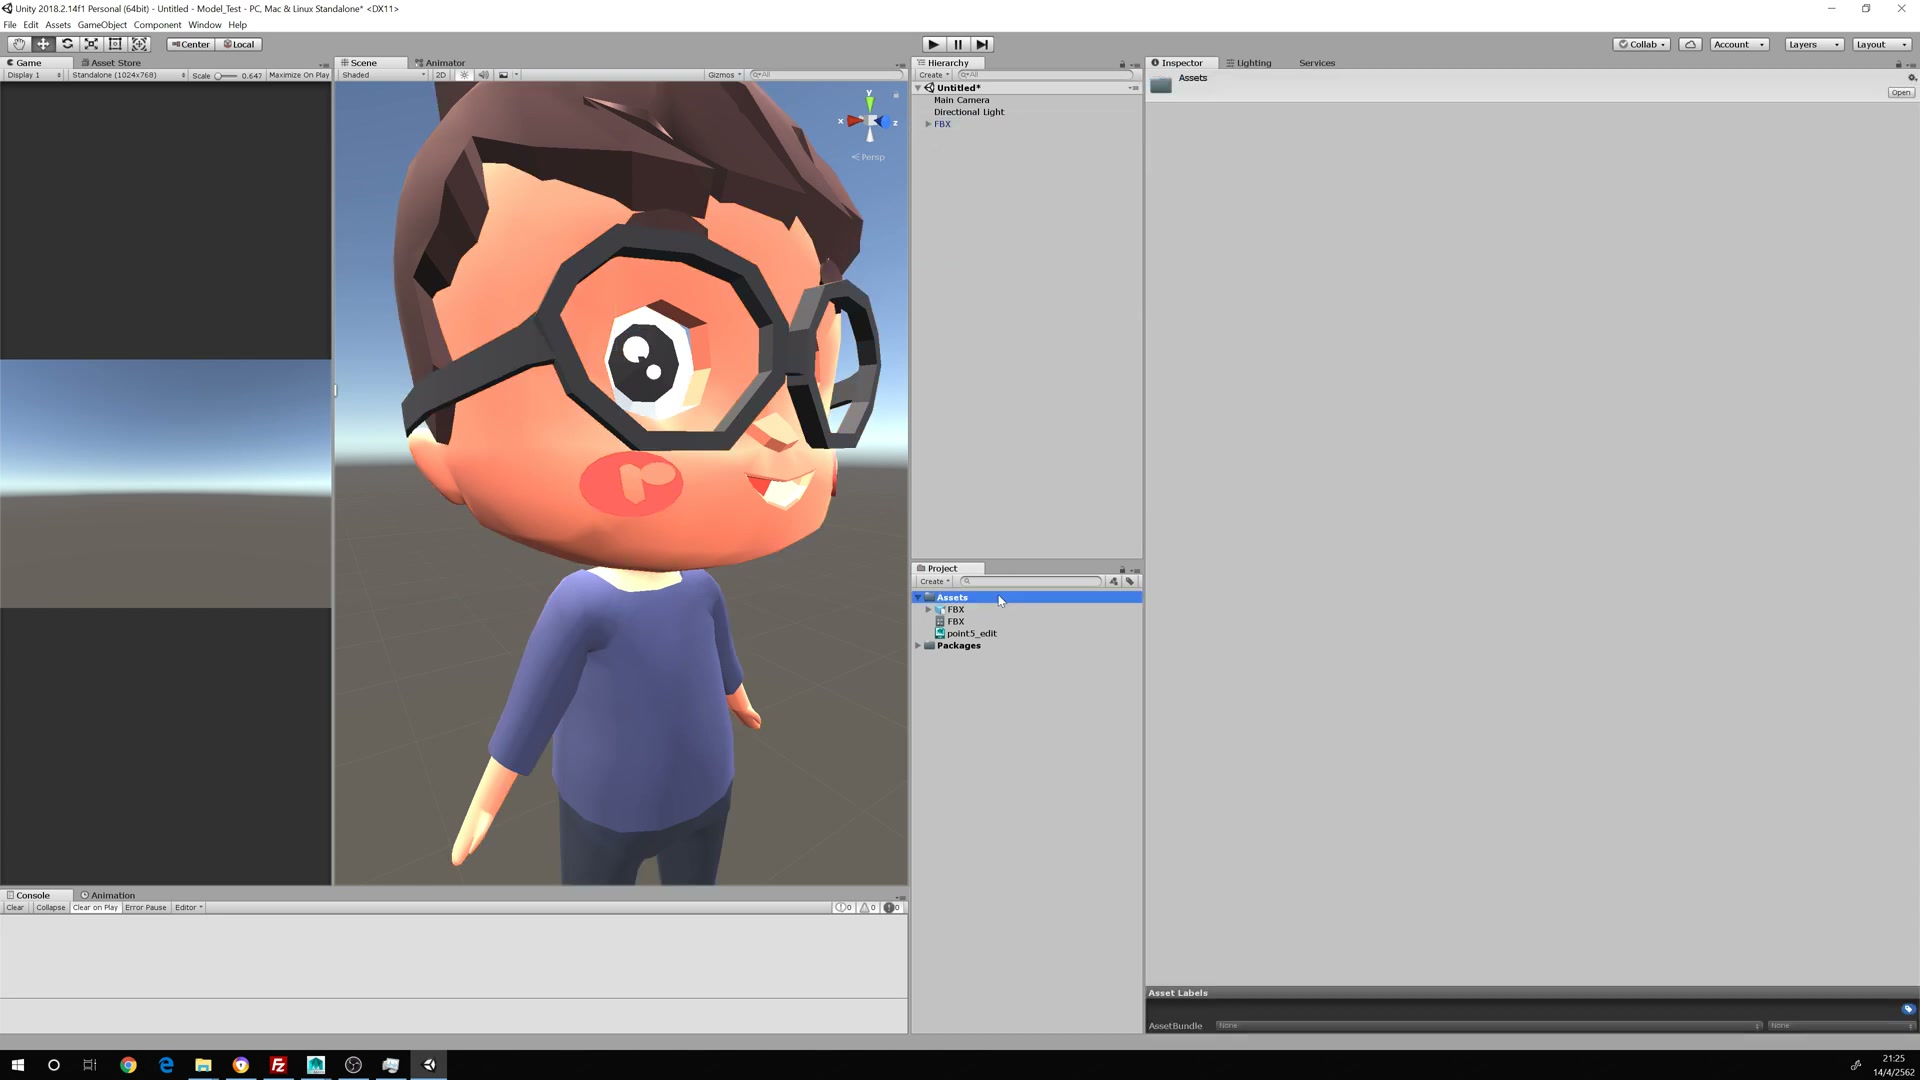1920x1080 pixels.
Task: Collapse the Untitled scene in Hierarchy
Action: (918, 88)
